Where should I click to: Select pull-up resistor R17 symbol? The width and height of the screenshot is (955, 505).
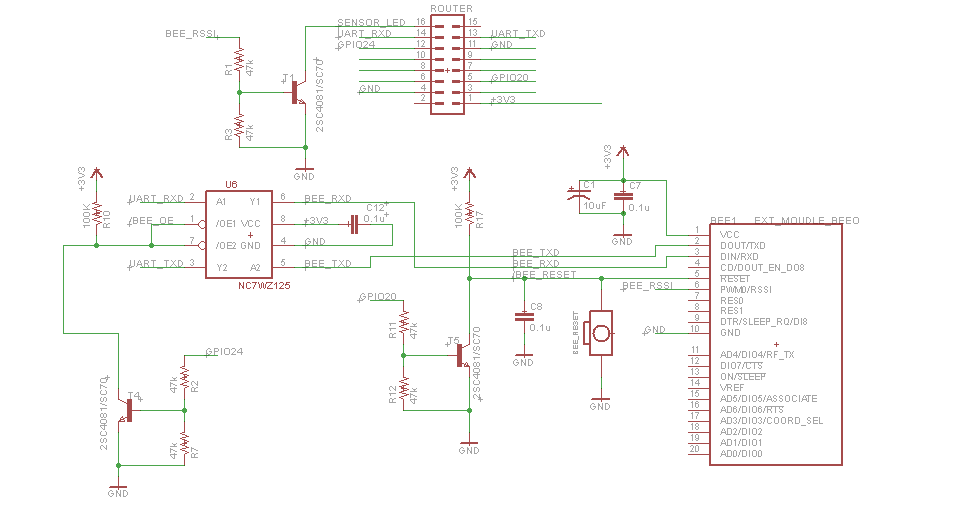(x=469, y=213)
